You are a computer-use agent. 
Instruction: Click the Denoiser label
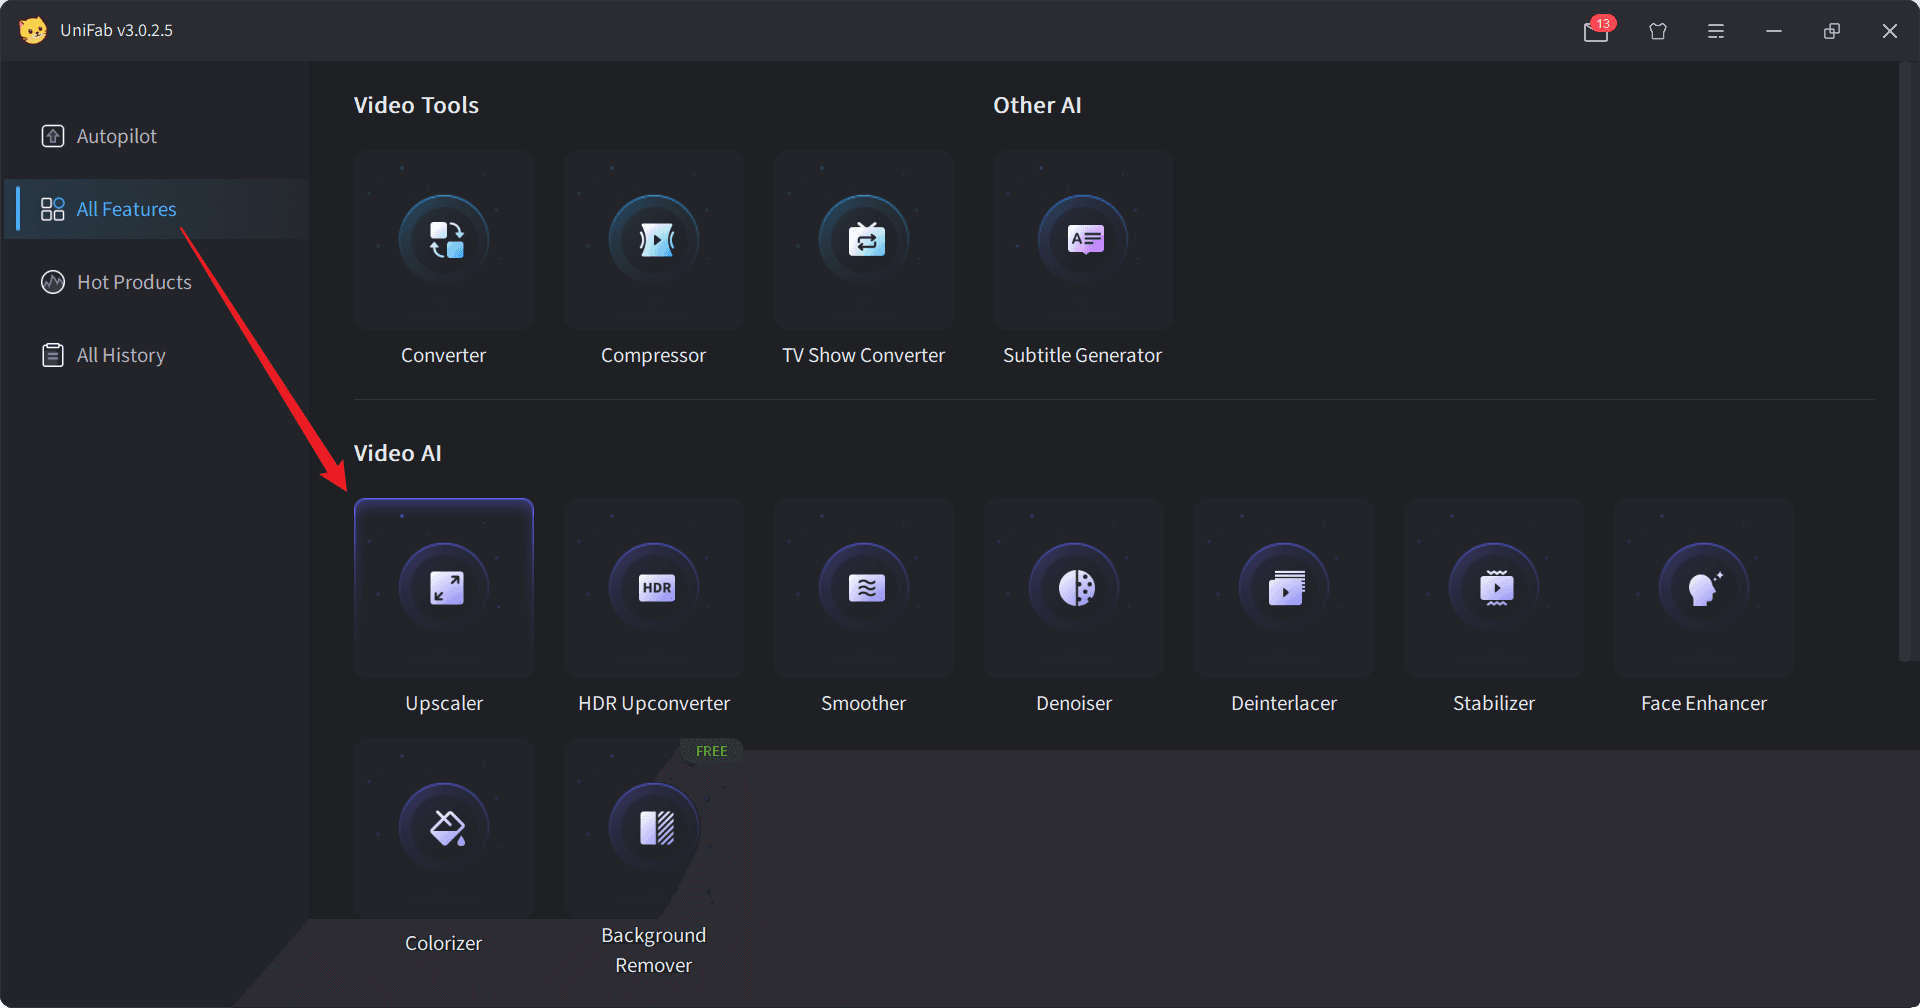[1074, 703]
